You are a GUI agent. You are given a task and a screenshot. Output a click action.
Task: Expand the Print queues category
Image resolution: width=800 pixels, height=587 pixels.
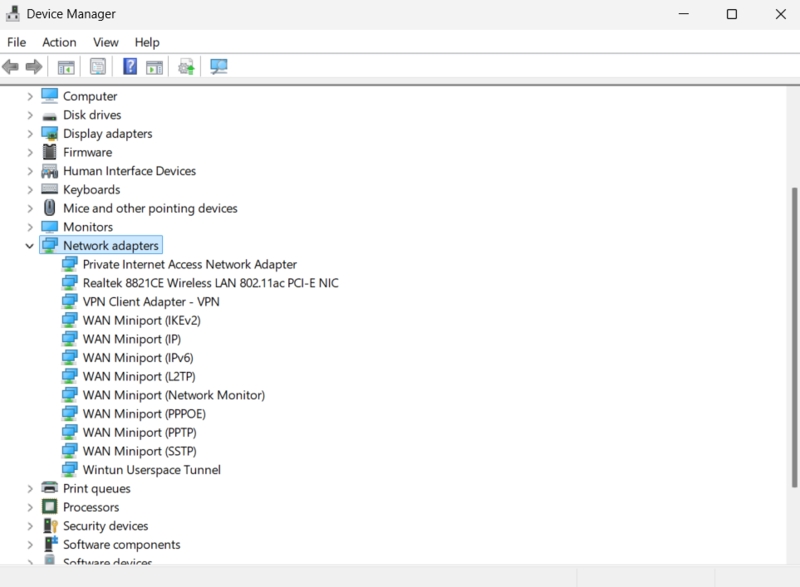30,489
